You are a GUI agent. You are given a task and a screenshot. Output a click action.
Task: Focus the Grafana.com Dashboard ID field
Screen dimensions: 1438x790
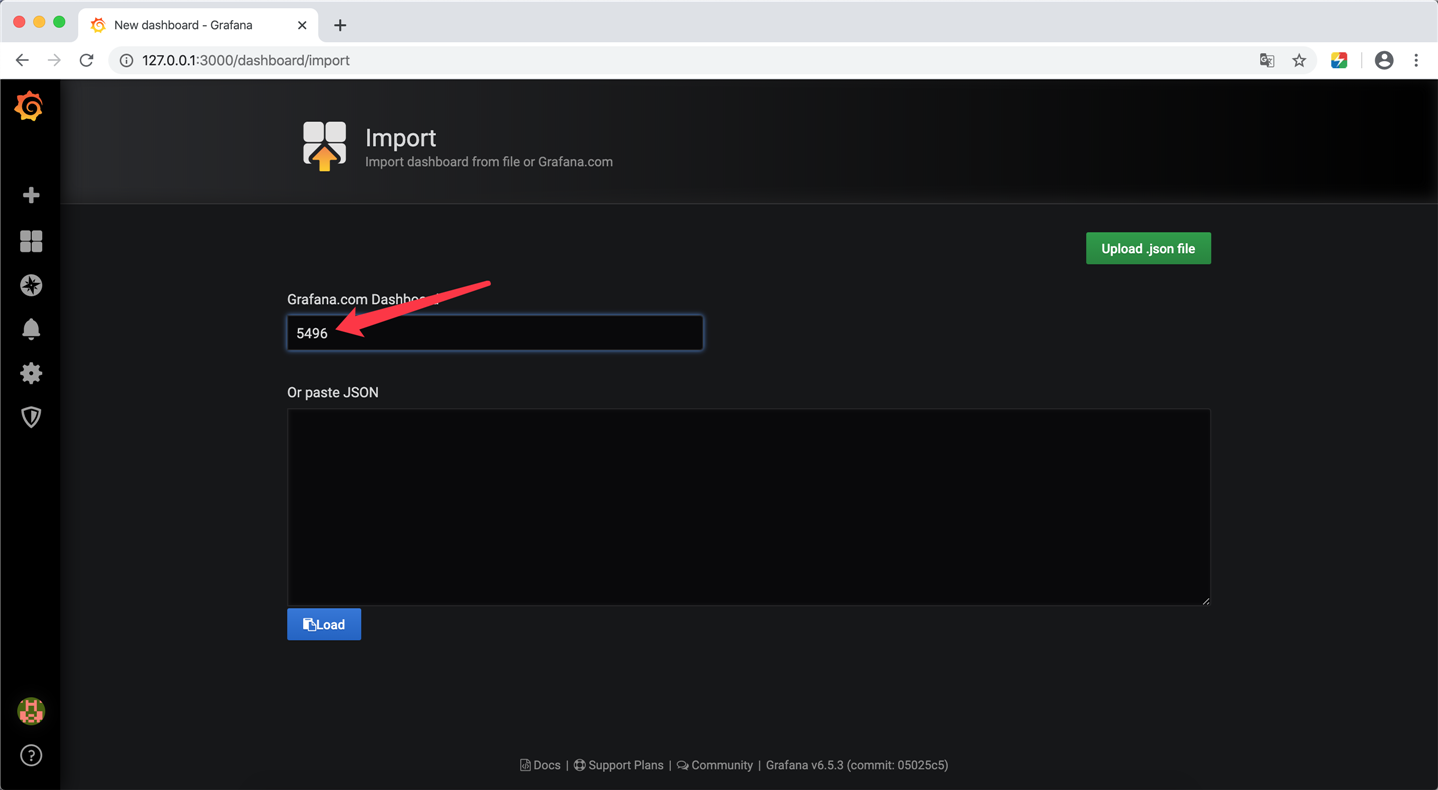tap(495, 333)
